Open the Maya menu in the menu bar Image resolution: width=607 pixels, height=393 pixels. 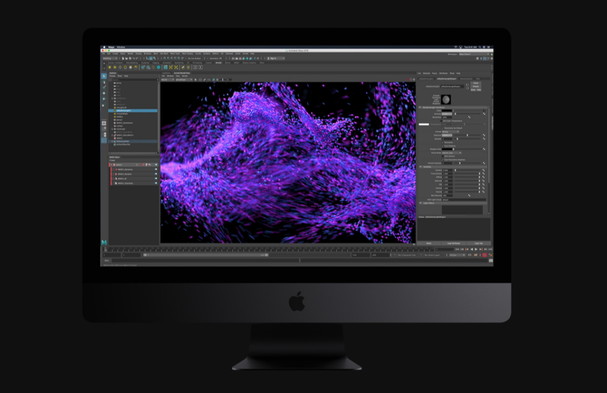tap(111, 47)
